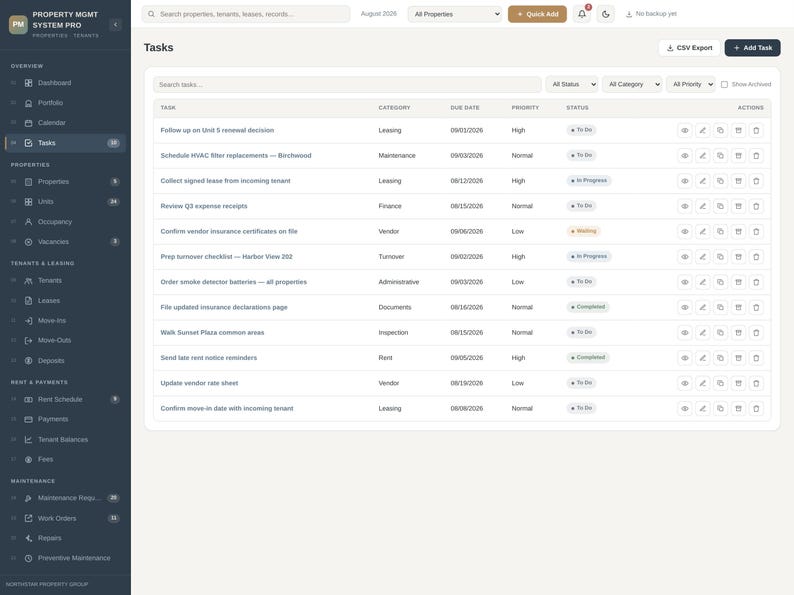
Task: Click the CSV Export button
Action: click(689, 48)
